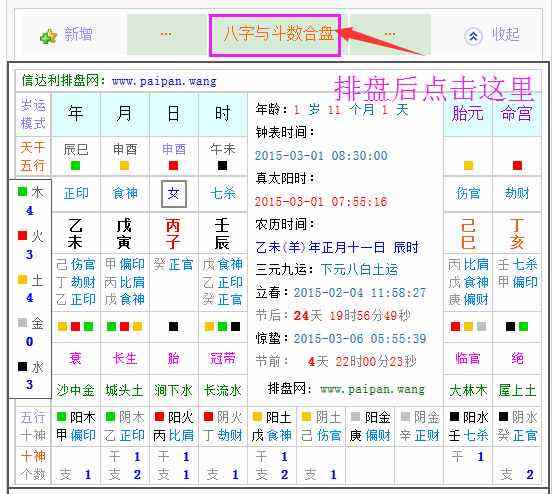553x494 pixels.
Task: Select the 月 column header
Action: coord(125,114)
